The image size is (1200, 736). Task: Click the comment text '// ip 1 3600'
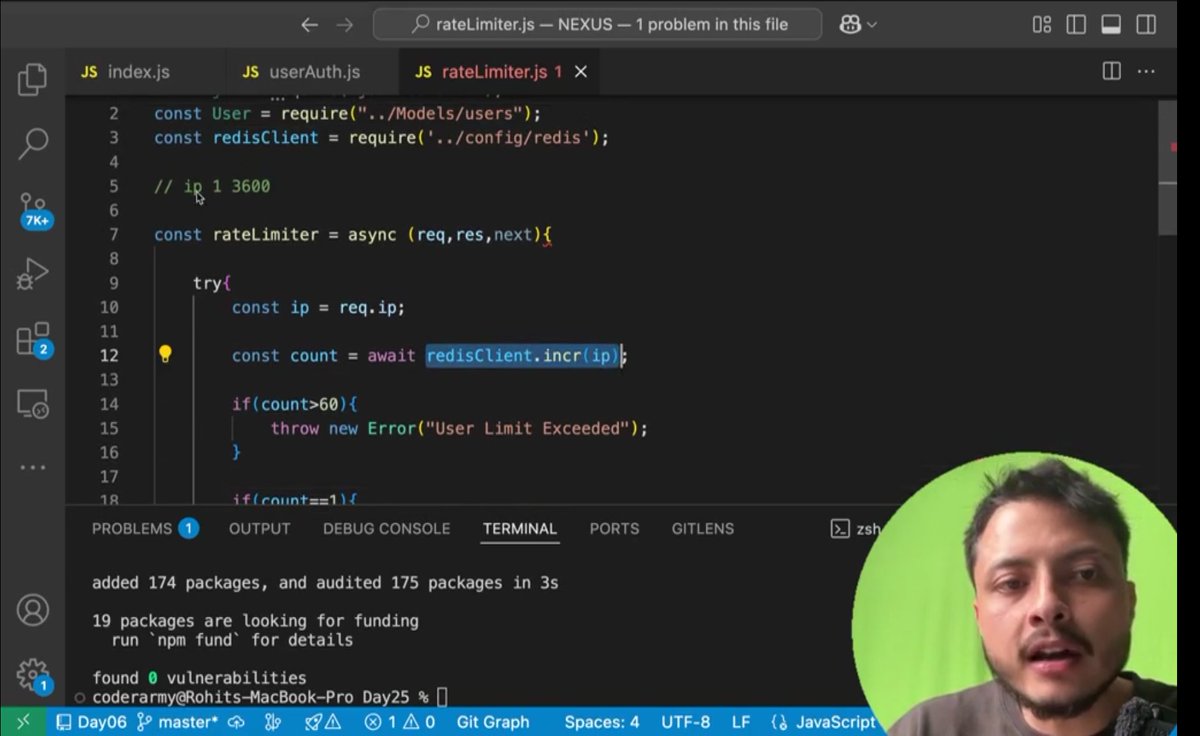tap(212, 186)
